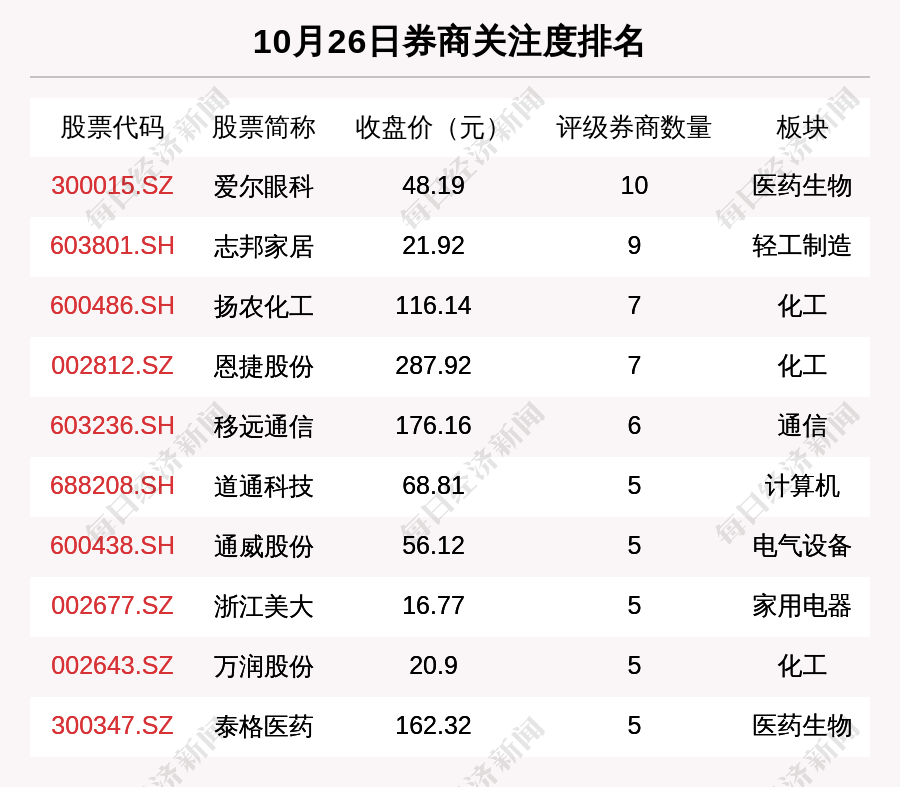900x787 pixels.
Task: Click the stock name 泰格医药
Action: (x=263, y=726)
